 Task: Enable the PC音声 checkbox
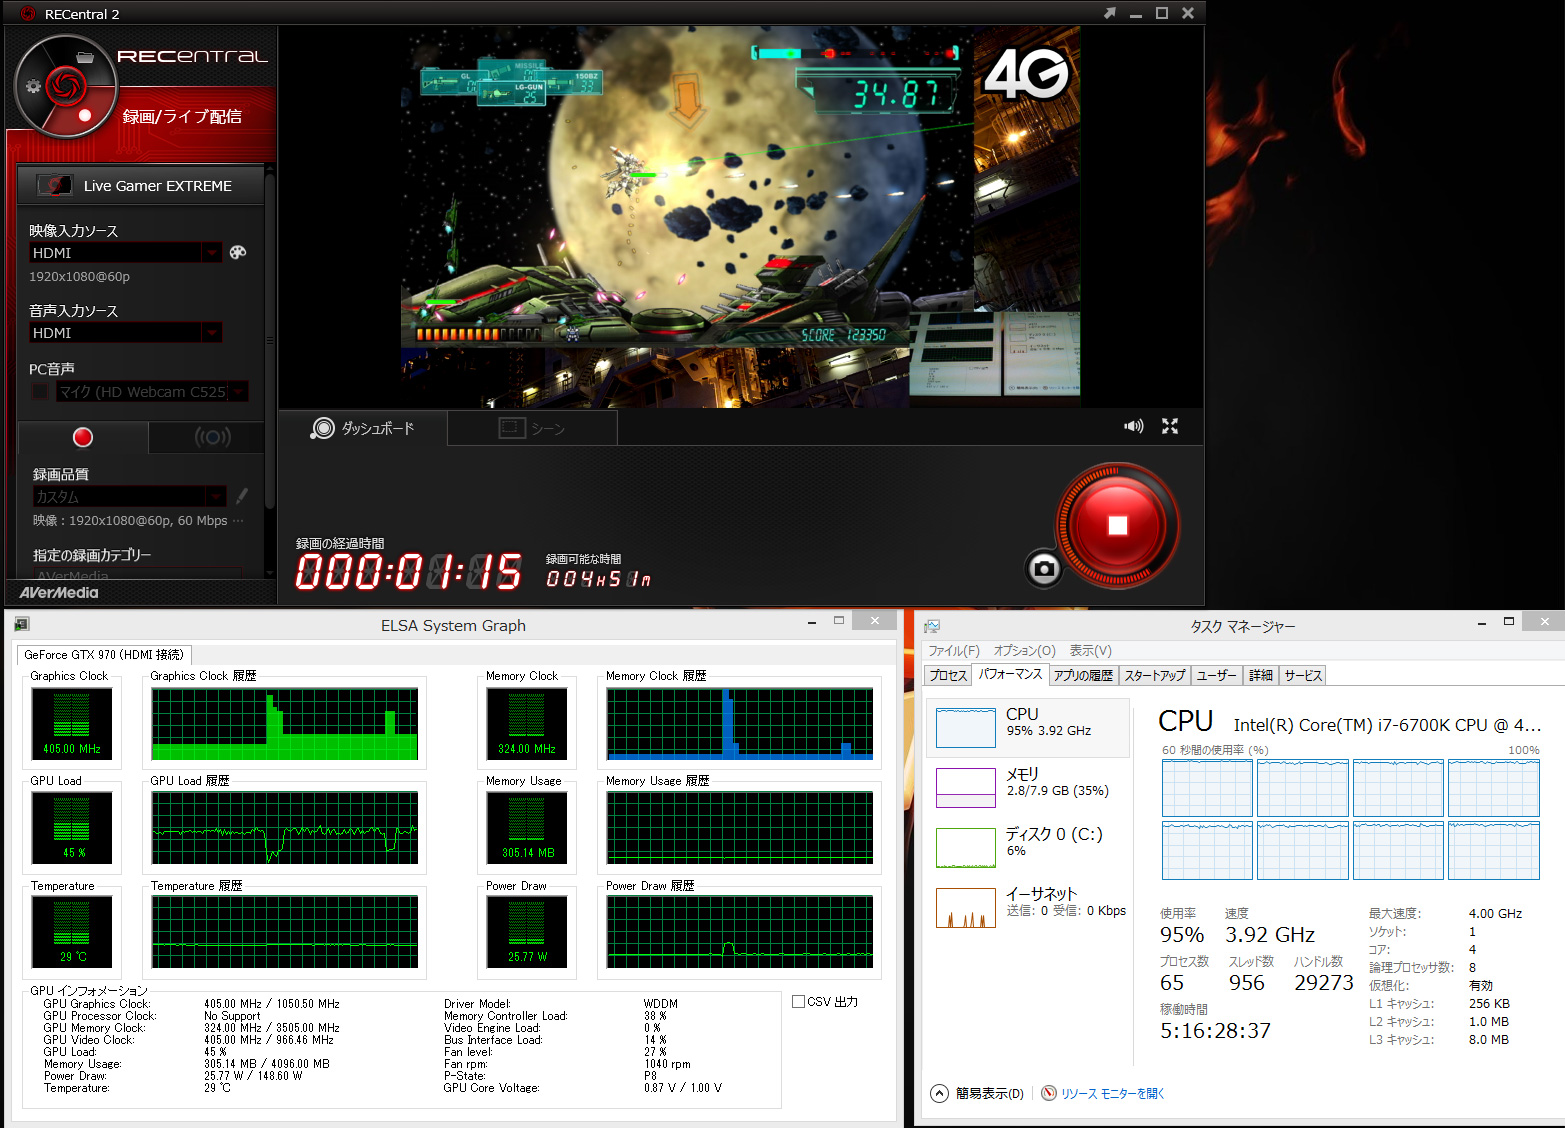click(39, 392)
